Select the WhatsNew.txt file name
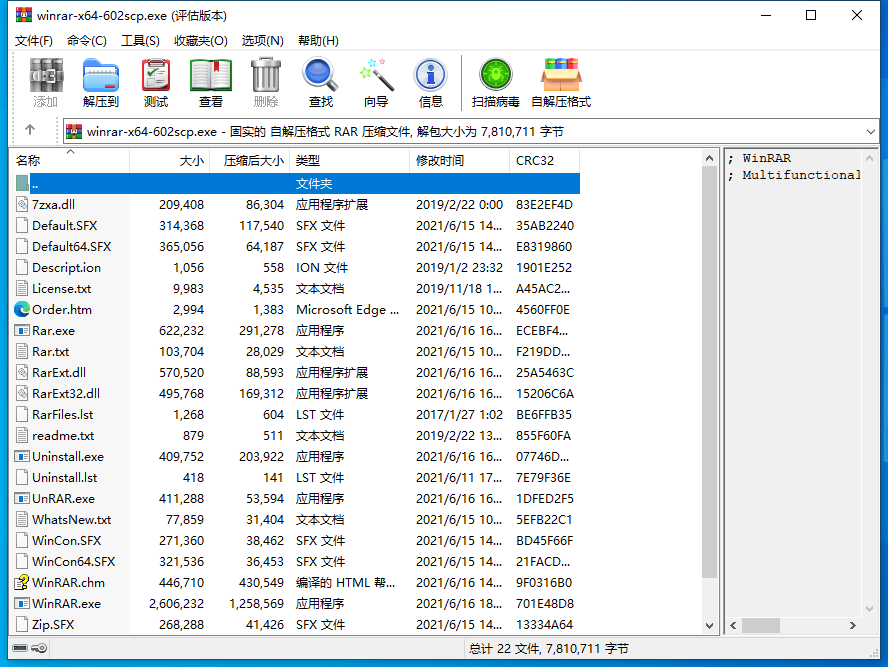This screenshot has width=888, height=667. (x=71, y=519)
